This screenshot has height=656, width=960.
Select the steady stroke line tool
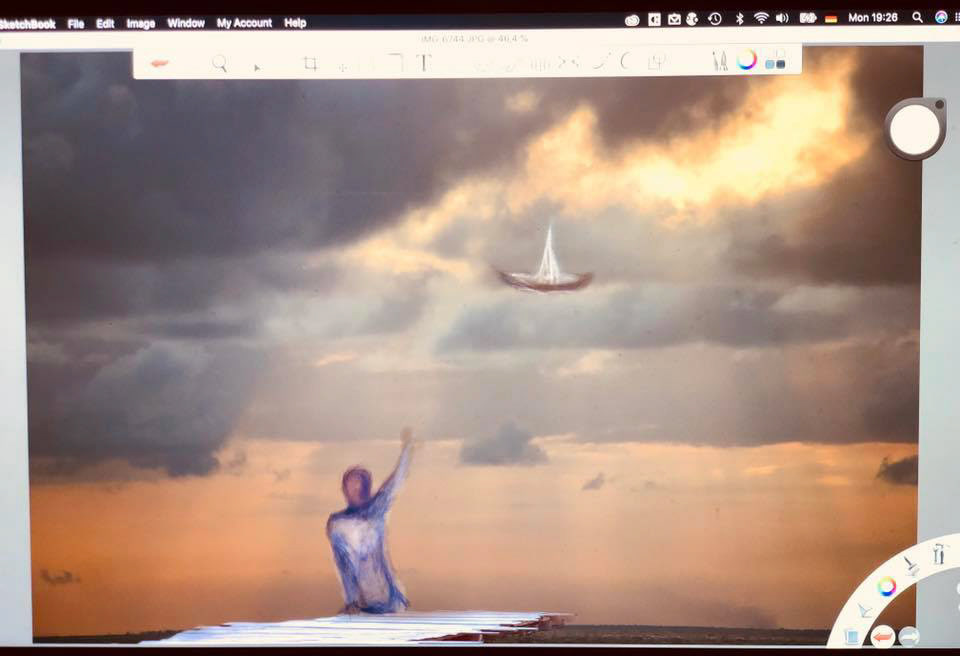click(602, 62)
